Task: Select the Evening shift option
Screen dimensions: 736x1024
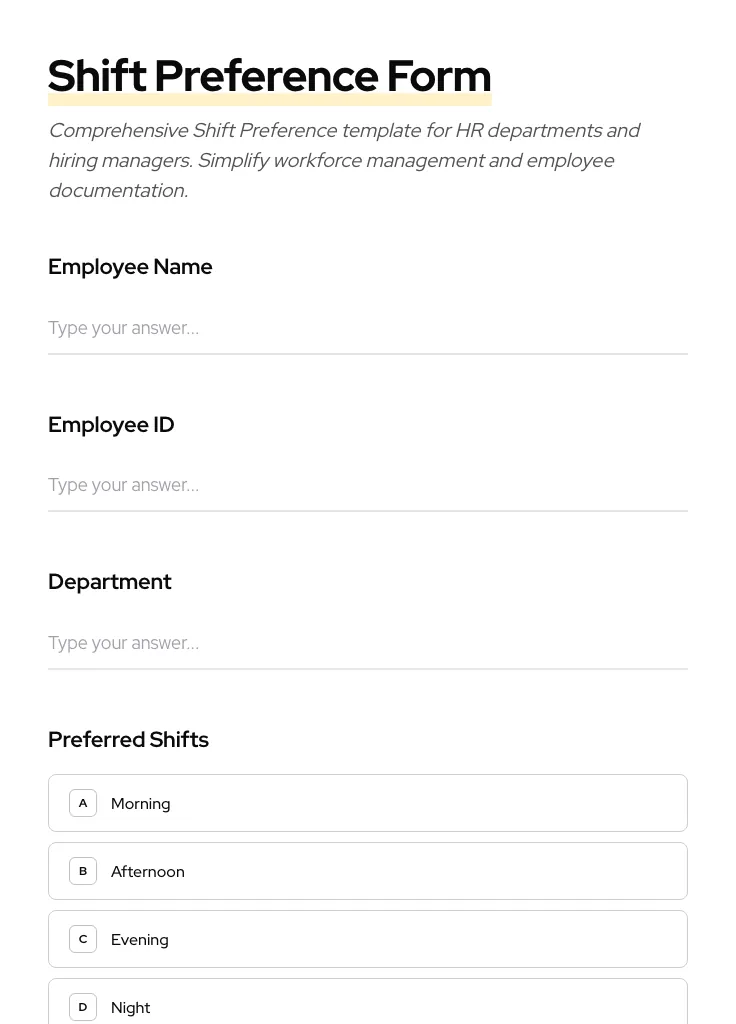Action: pyautogui.click(x=368, y=938)
